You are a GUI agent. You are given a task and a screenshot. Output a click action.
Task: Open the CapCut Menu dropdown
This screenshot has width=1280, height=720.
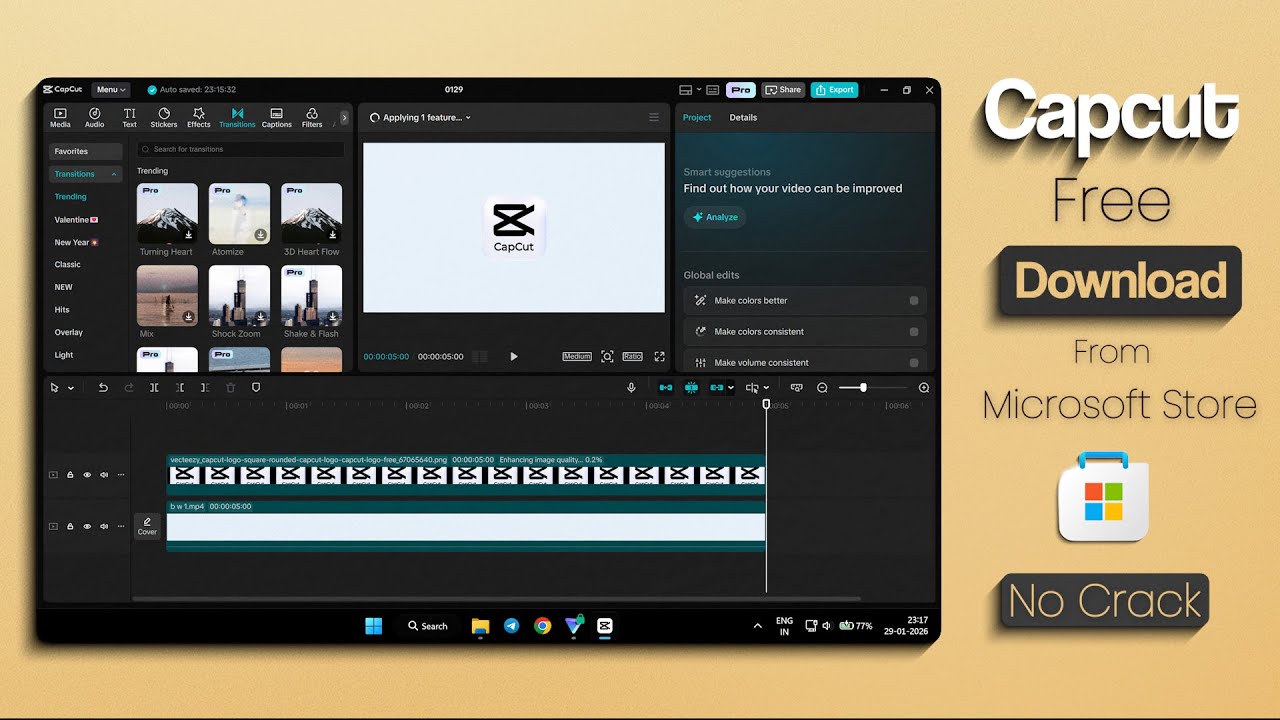click(109, 90)
